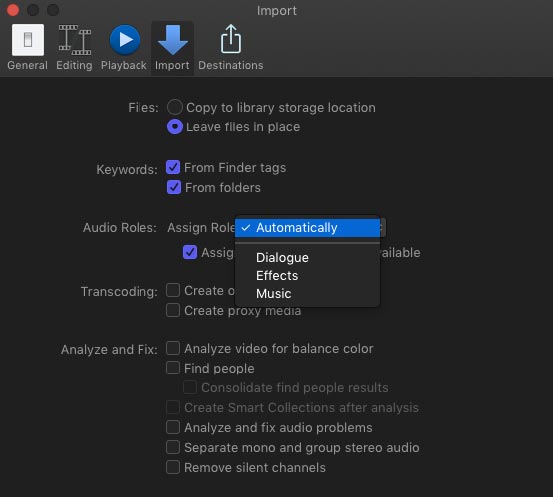The height and width of the screenshot is (497, 553).
Task: Enable Separate mono and group stereo audio
Action: pos(173,447)
